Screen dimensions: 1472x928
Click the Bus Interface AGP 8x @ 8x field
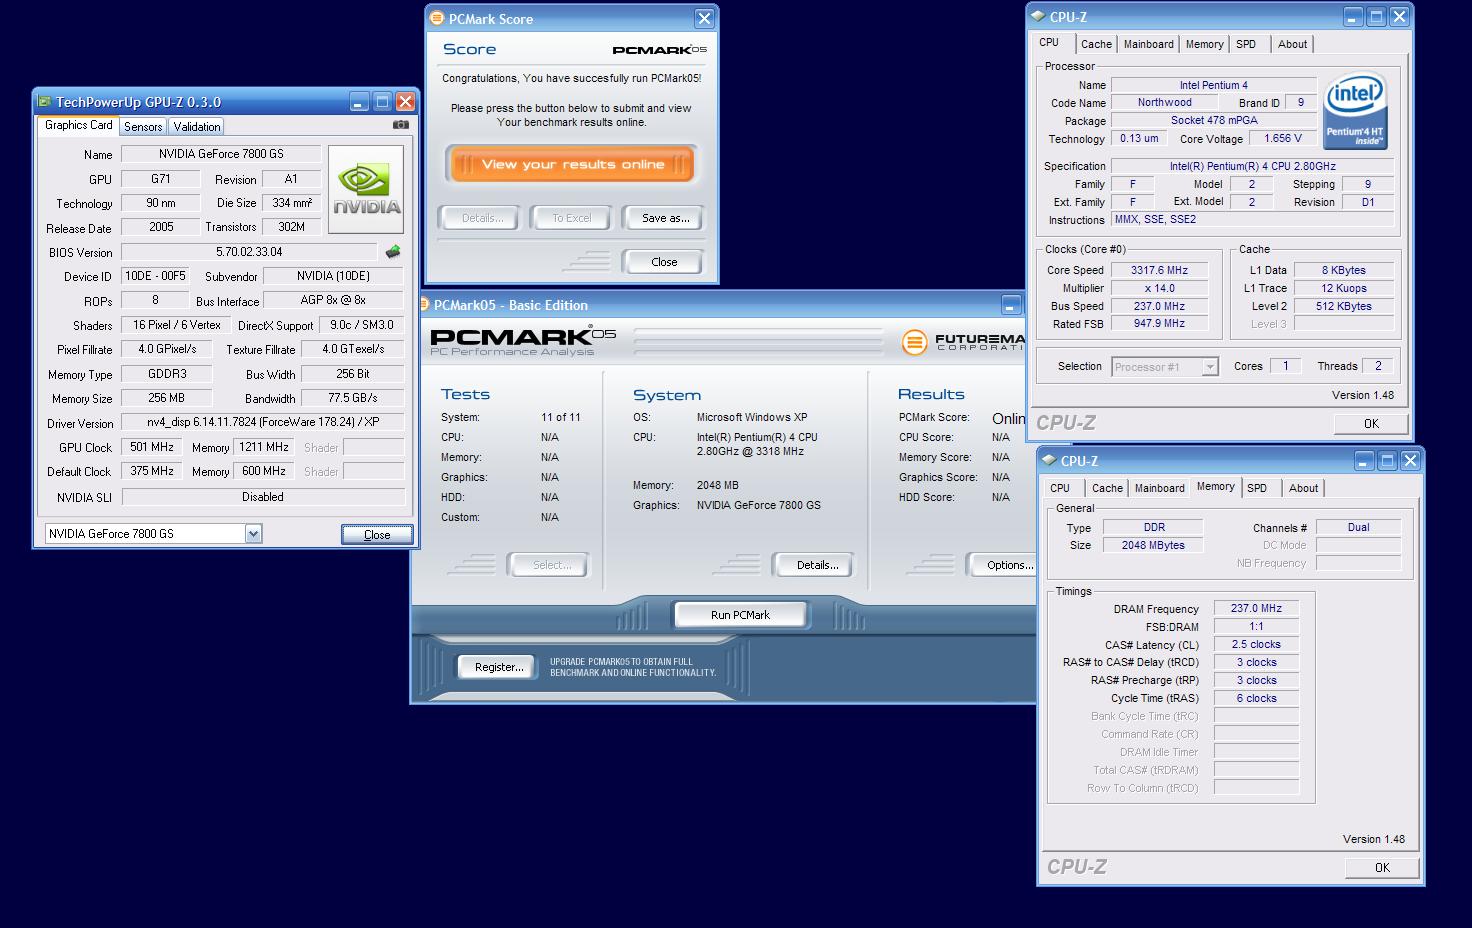pos(333,300)
